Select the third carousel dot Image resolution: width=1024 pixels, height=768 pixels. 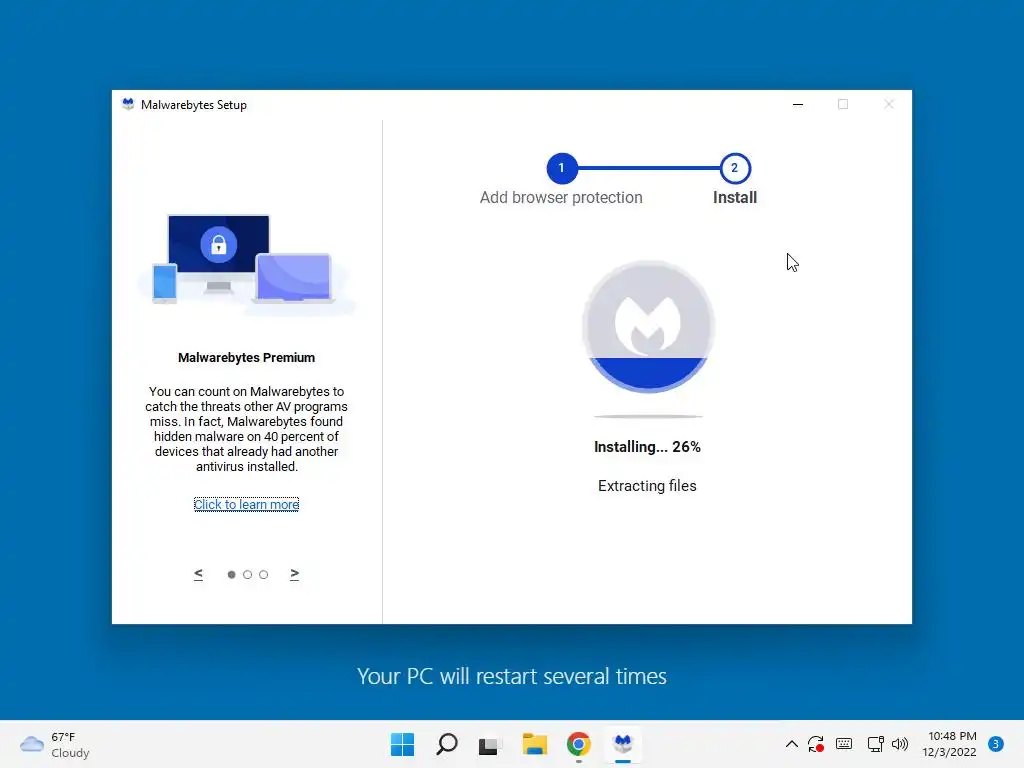(x=263, y=575)
